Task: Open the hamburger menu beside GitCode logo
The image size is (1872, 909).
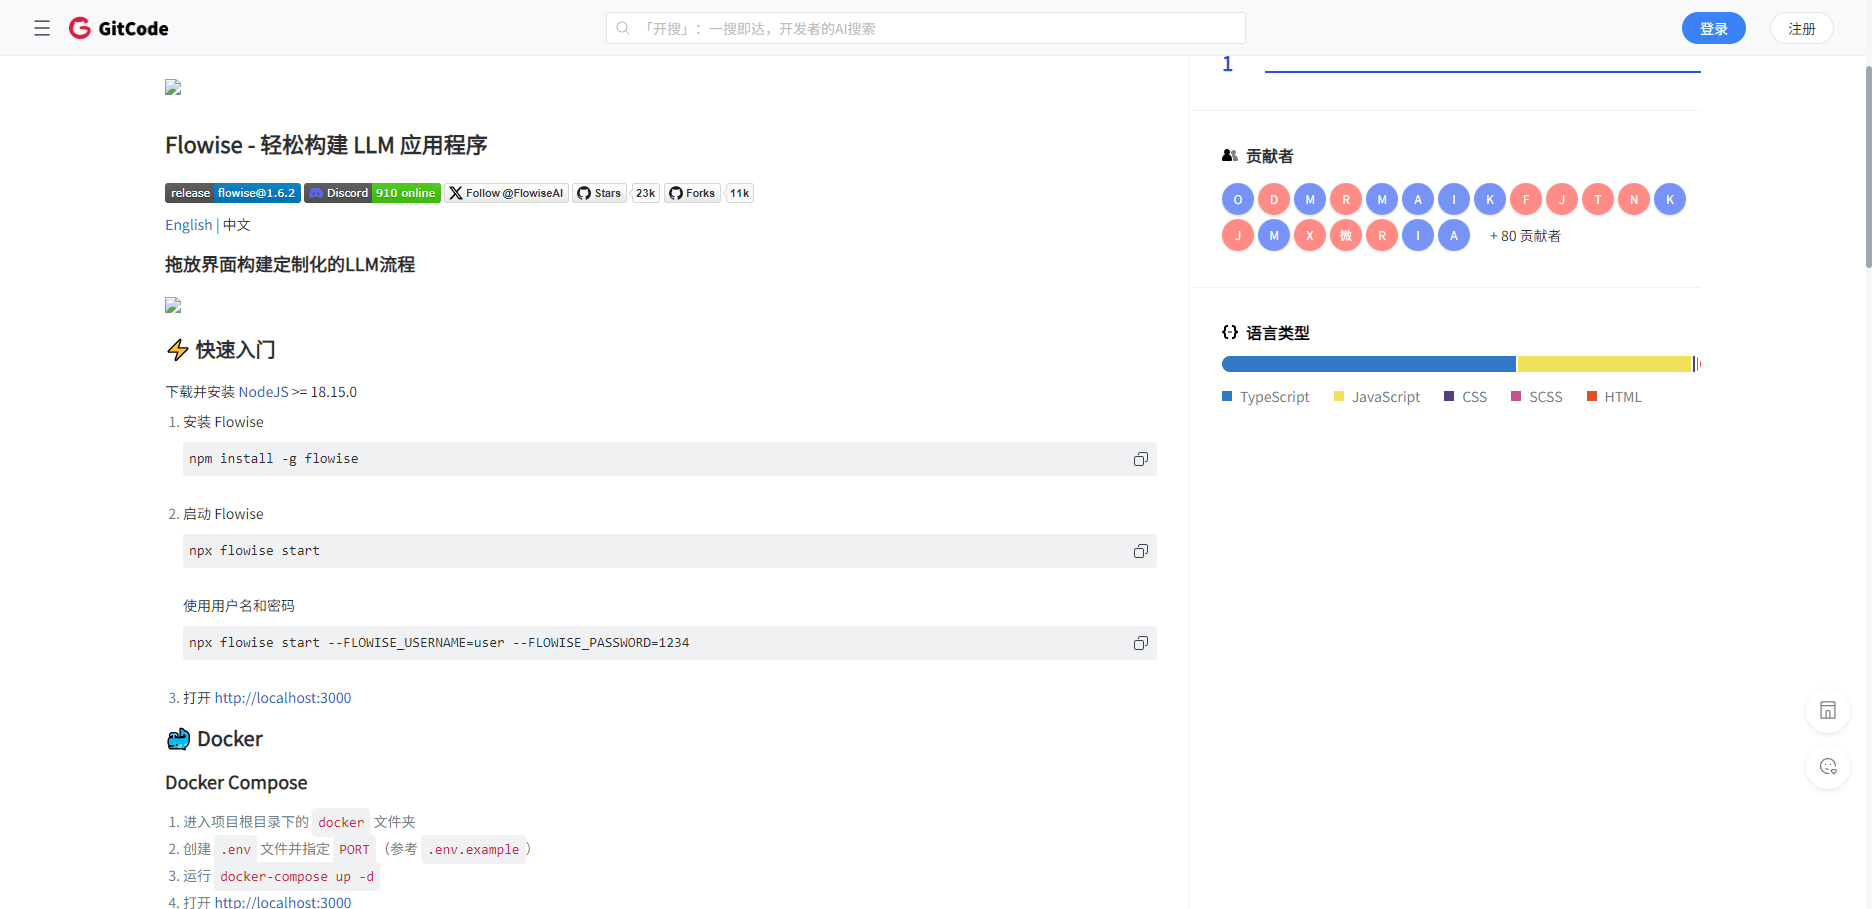Action: click(42, 28)
